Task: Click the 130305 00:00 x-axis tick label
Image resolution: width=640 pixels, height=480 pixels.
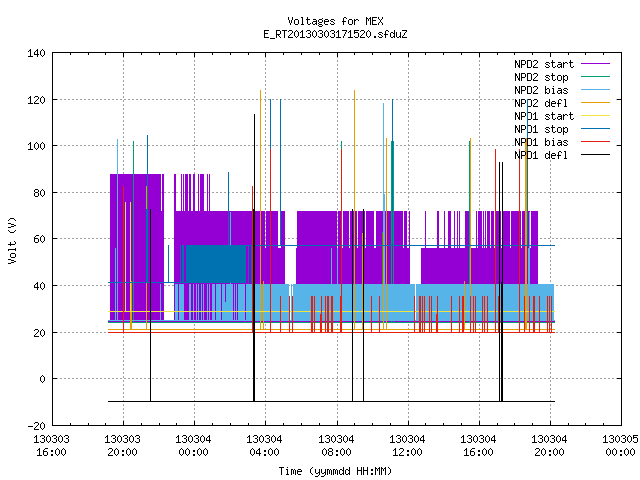Action: click(x=620, y=446)
